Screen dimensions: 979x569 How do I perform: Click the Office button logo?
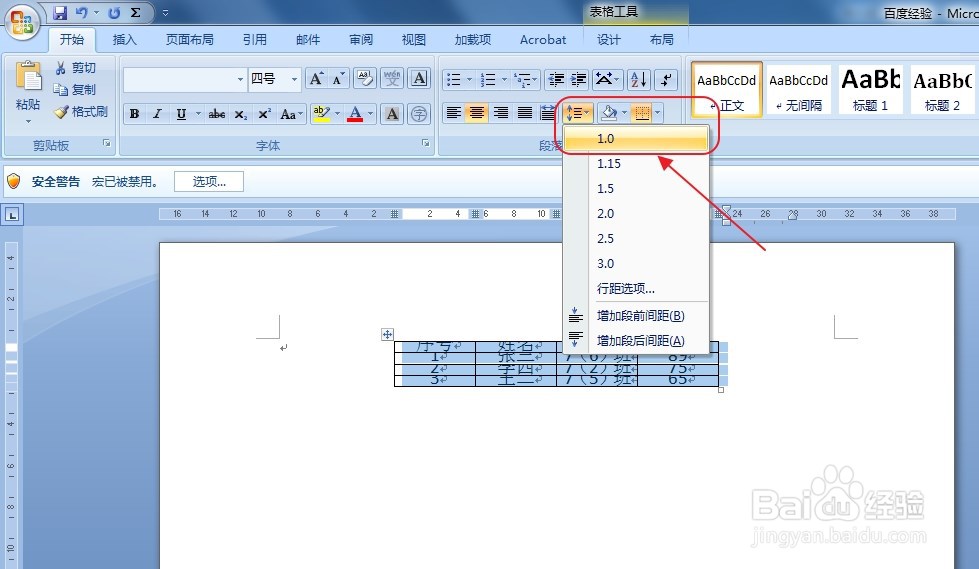click(22, 21)
